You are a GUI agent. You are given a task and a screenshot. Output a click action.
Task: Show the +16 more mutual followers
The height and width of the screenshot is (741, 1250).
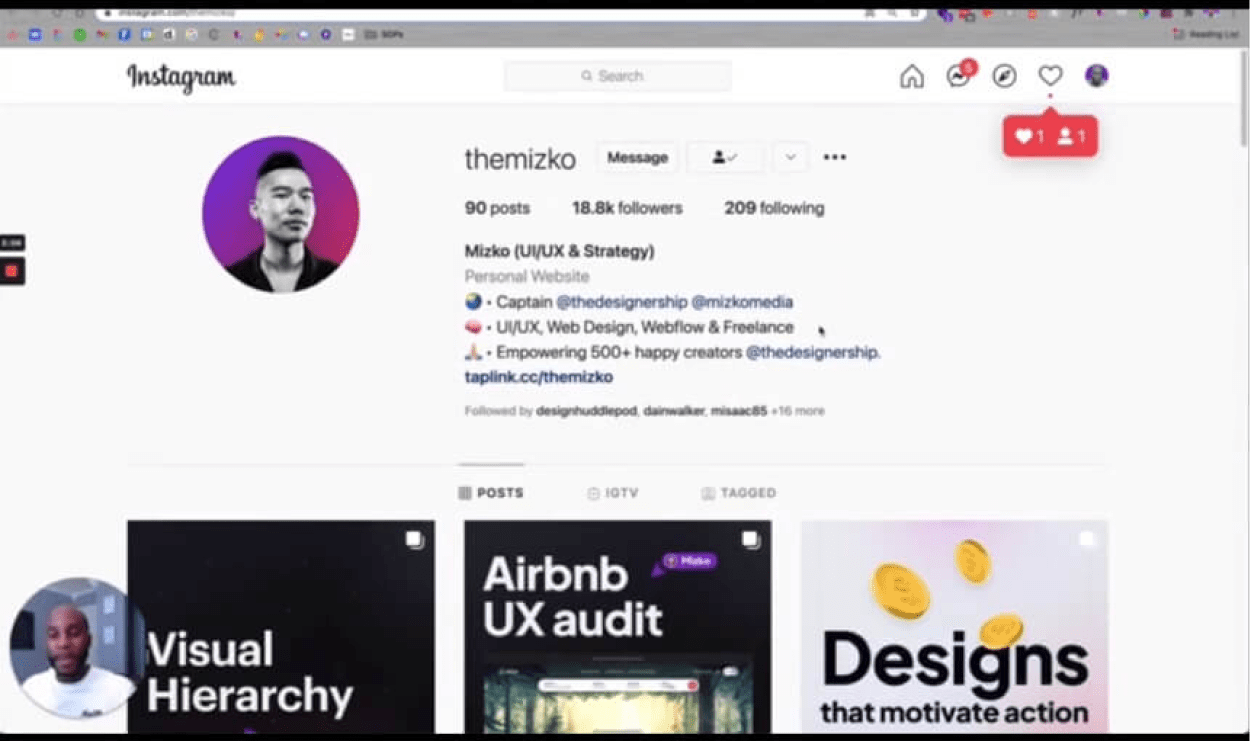click(798, 411)
